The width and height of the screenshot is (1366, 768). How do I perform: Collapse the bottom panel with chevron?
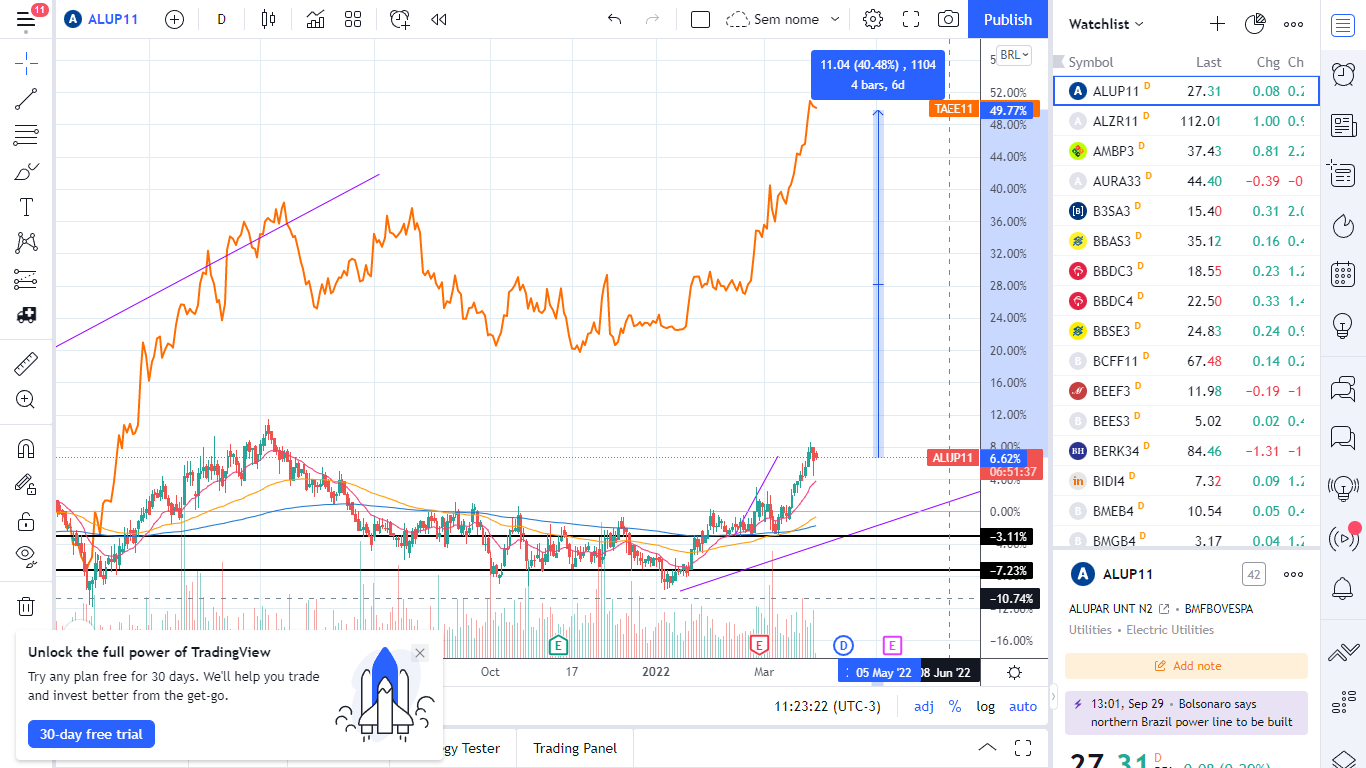987,748
